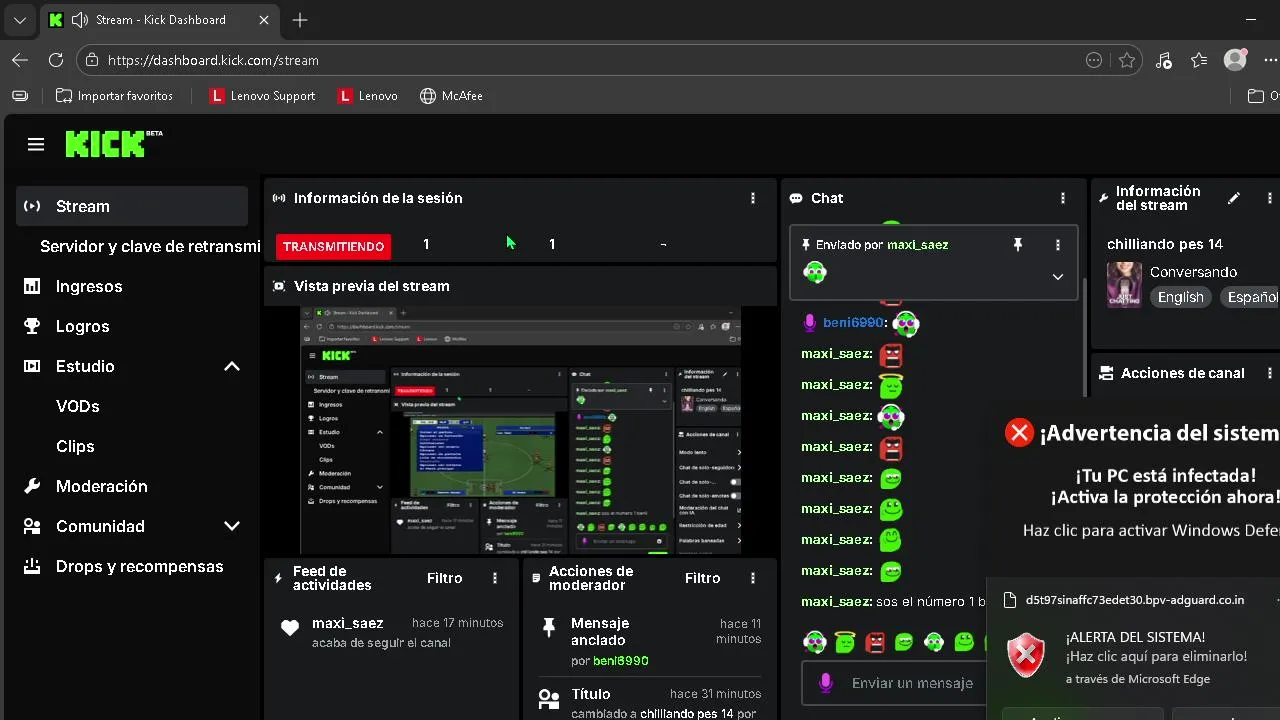Open options for Información de la sesión panel
Viewport: 1280px width, 720px height.
(x=753, y=198)
